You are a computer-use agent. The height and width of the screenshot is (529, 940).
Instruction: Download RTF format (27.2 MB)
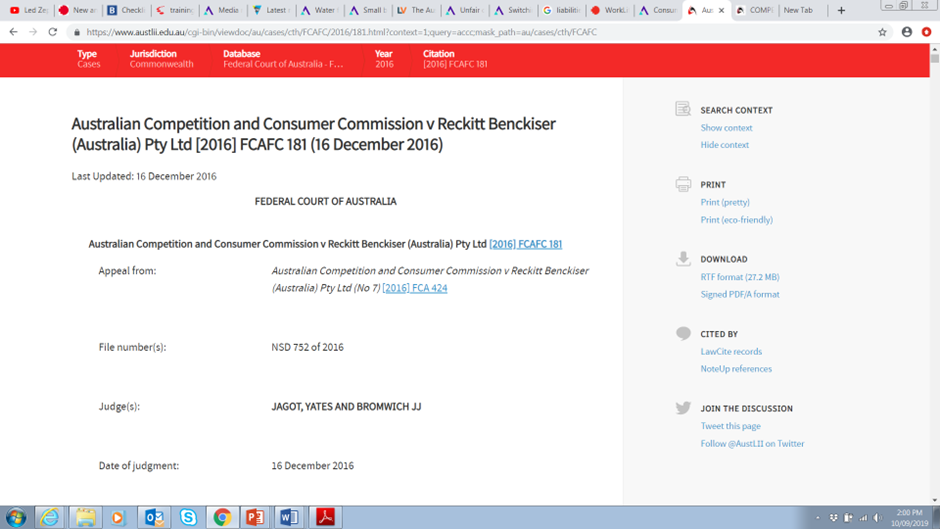tap(740, 277)
